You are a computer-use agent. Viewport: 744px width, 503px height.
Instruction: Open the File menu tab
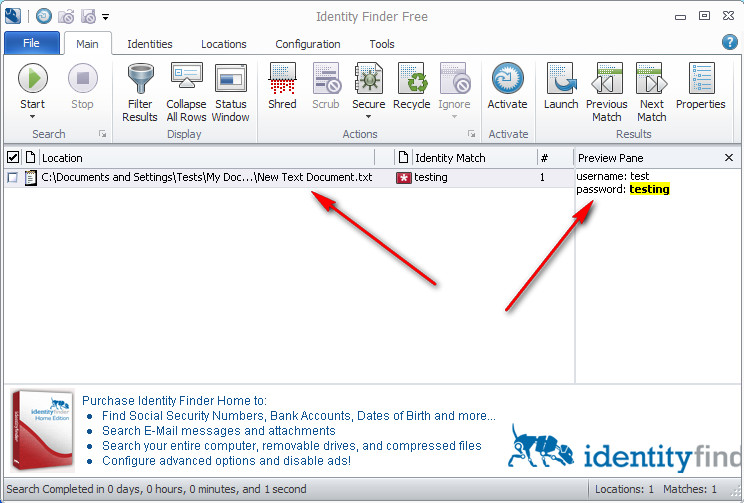point(31,43)
